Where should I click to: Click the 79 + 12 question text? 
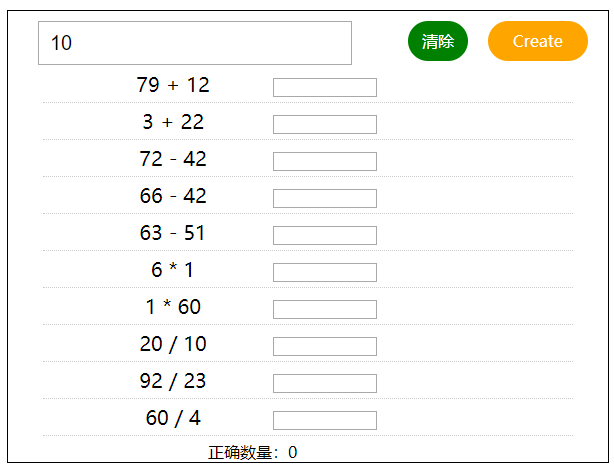[x=173, y=85]
